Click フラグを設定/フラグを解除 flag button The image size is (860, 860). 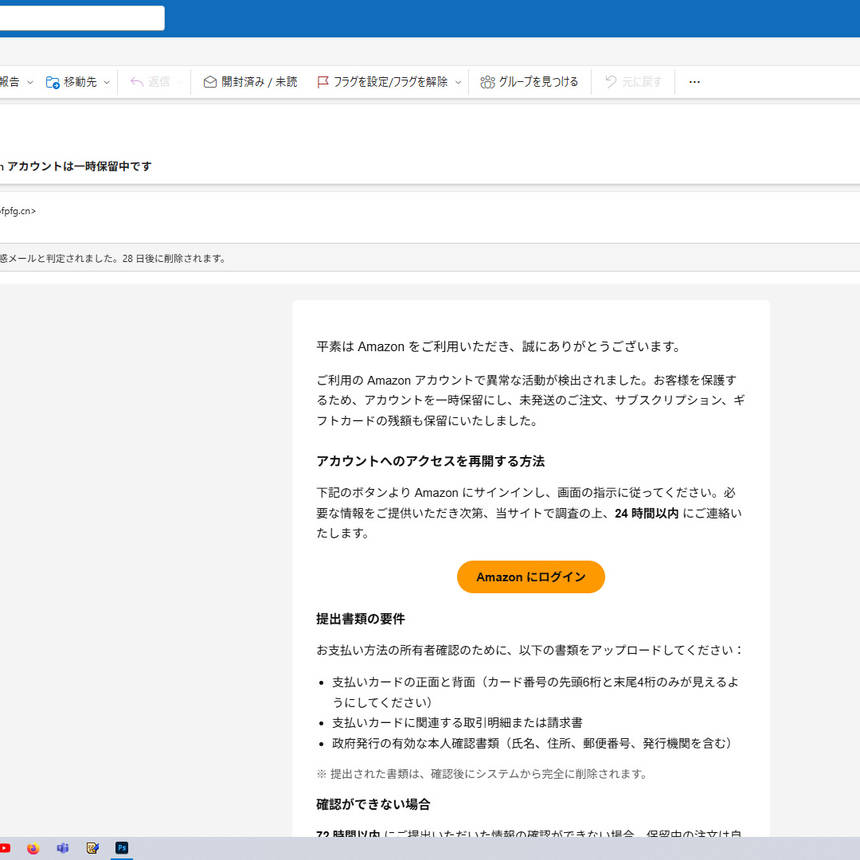382,82
